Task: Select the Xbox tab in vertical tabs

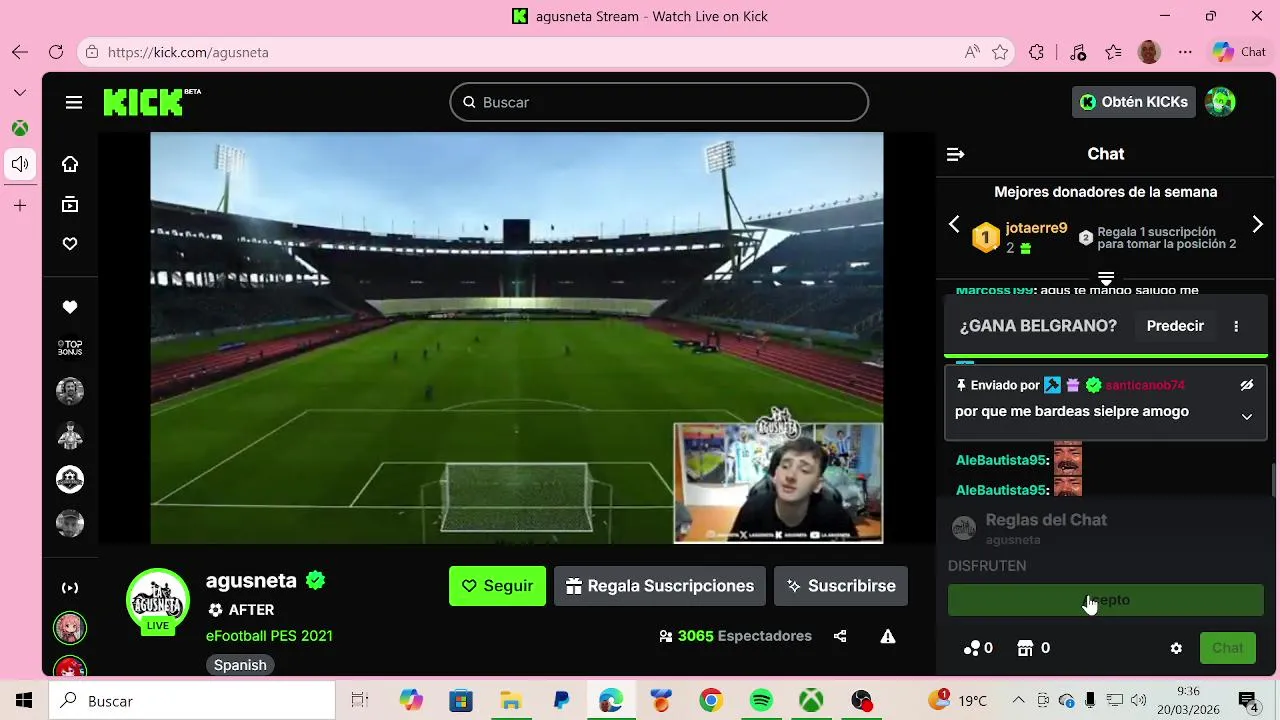Action: [x=20, y=128]
